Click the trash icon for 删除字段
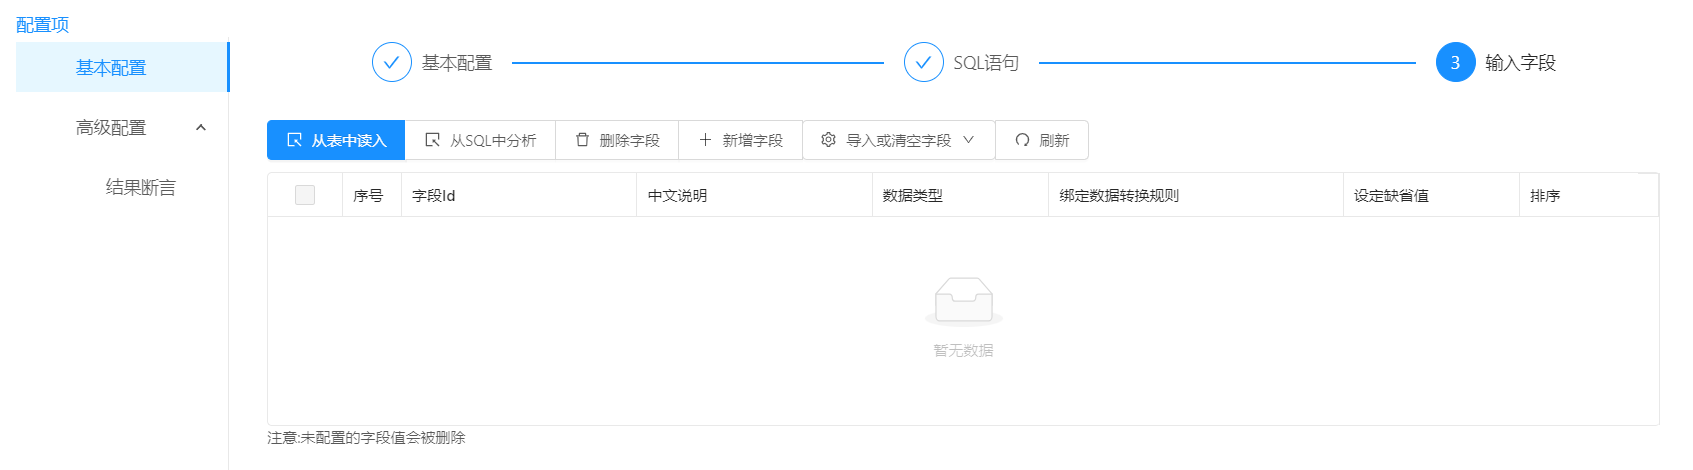This screenshot has height=470, width=1693. click(x=582, y=140)
